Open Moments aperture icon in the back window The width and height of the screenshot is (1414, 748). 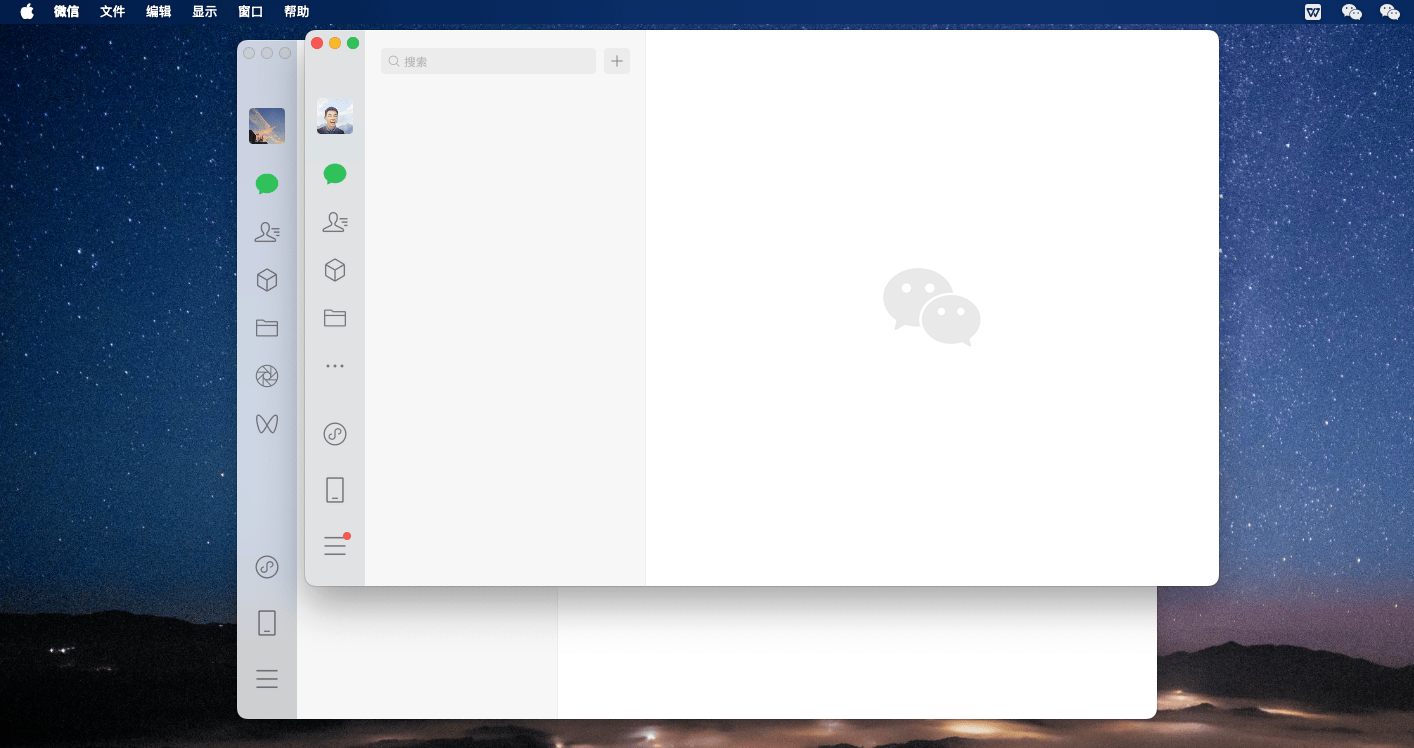(x=267, y=376)
